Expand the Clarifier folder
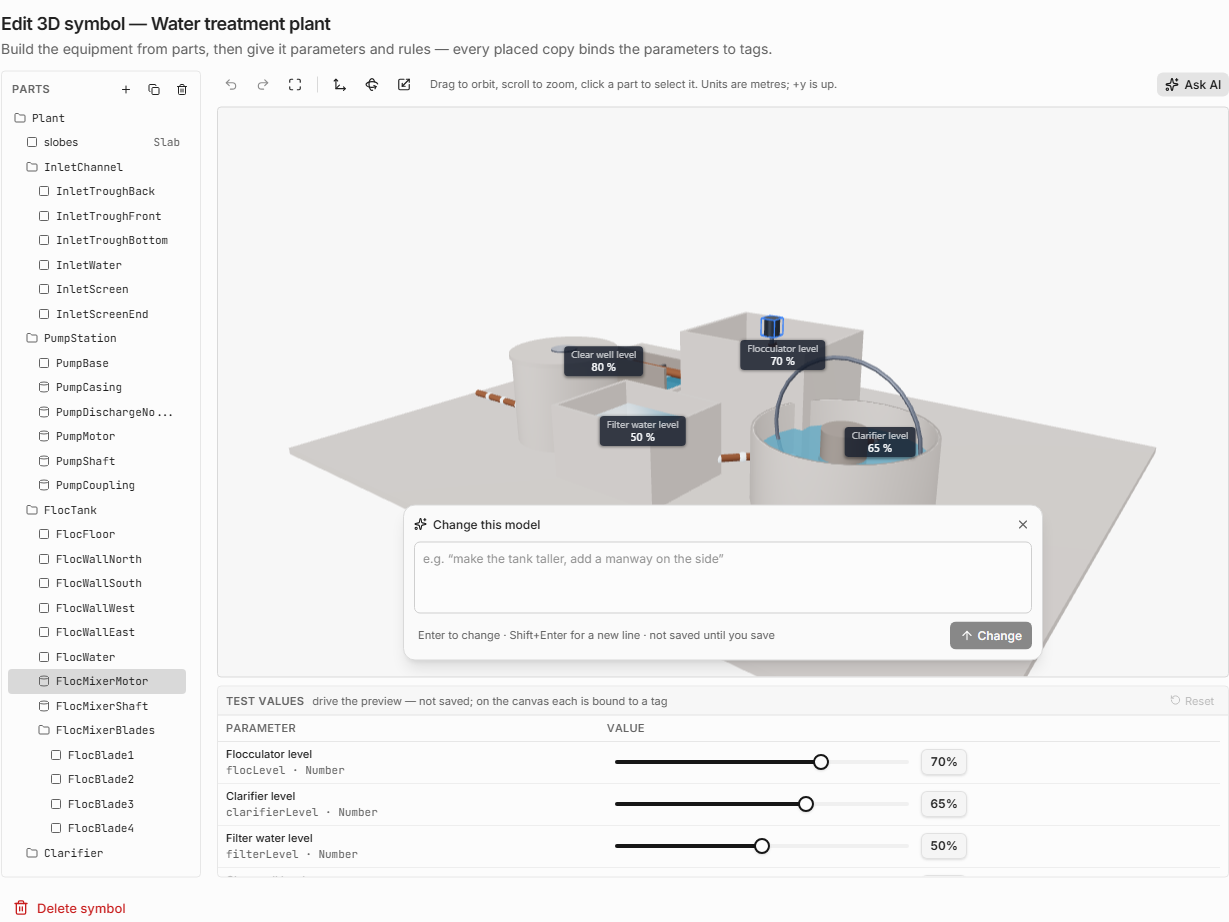Viewport: 1229px width, 922px height. (x=32, y=853)
